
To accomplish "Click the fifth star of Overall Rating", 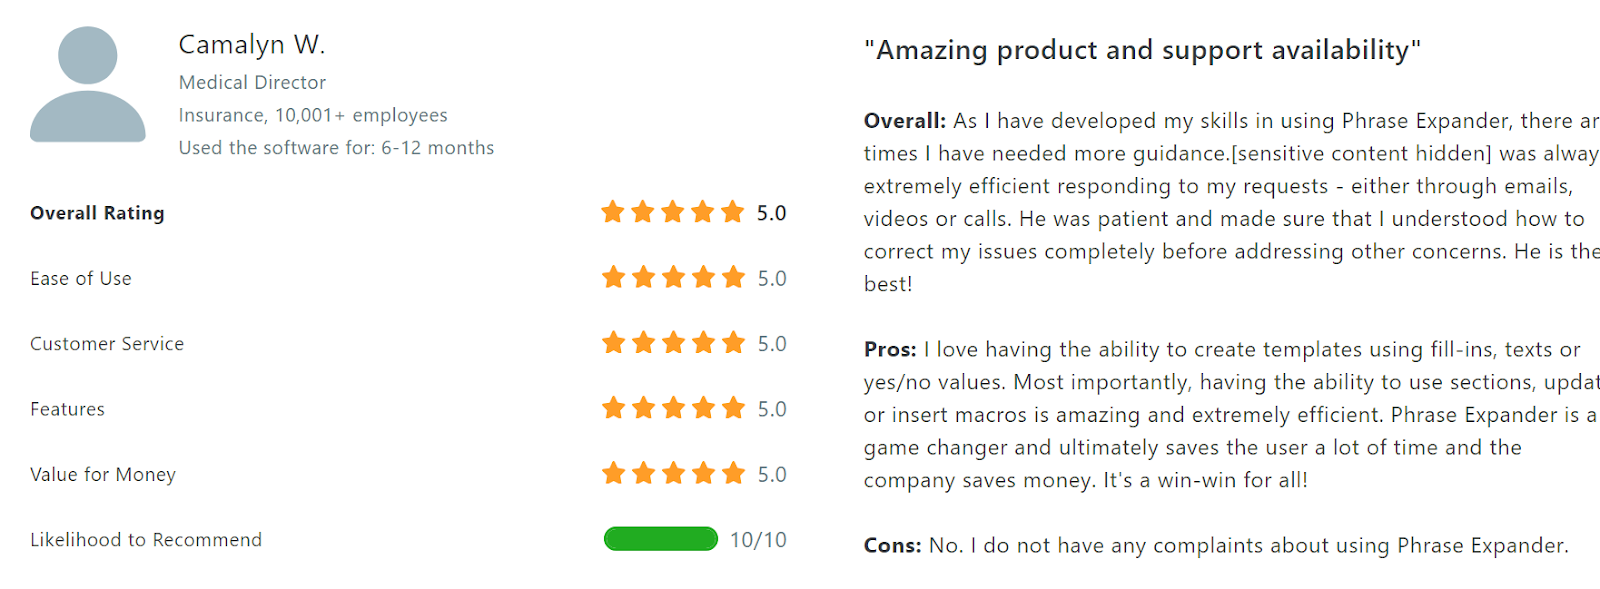I will [733, 212].
